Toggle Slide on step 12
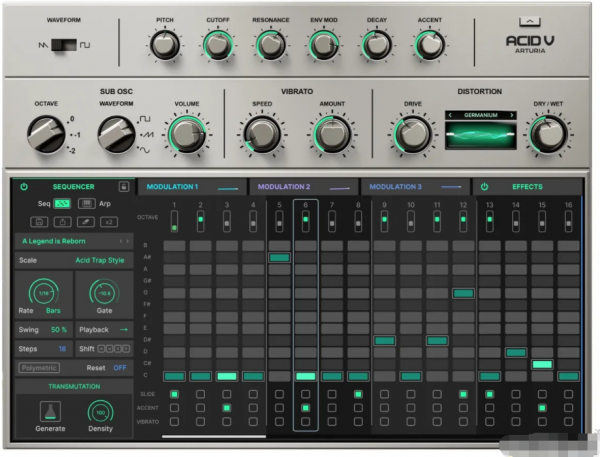 click(x=463, y=394)
